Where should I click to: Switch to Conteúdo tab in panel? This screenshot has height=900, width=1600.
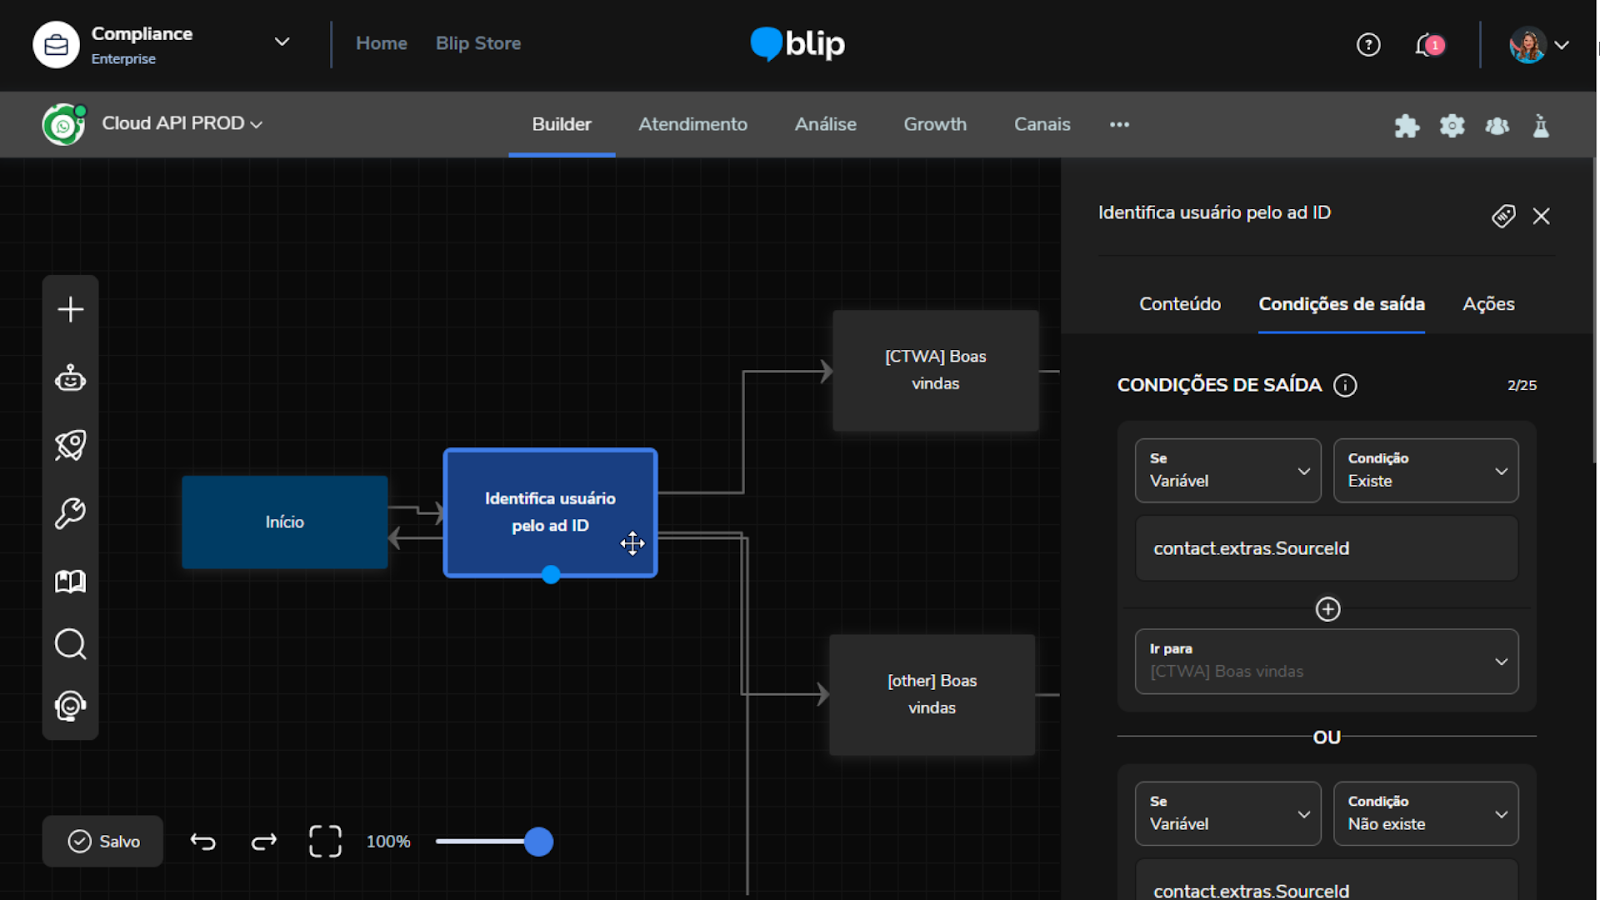pos(1180,304)
